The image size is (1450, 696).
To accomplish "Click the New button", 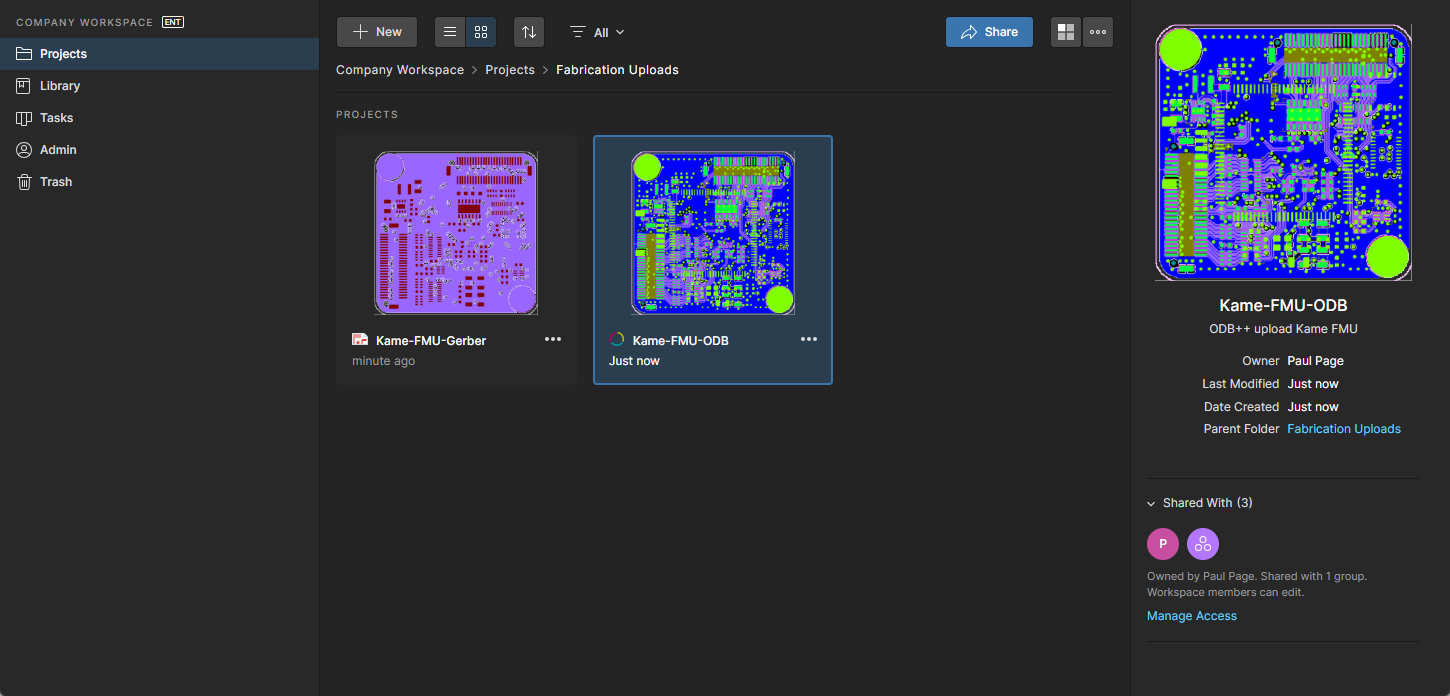I will [377, 32].
